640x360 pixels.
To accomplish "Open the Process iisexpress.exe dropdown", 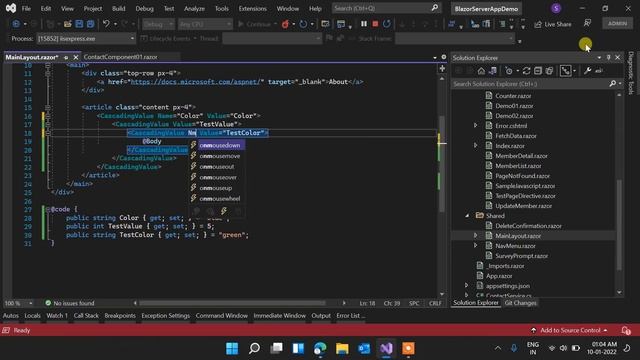I will tap(86, 38).
